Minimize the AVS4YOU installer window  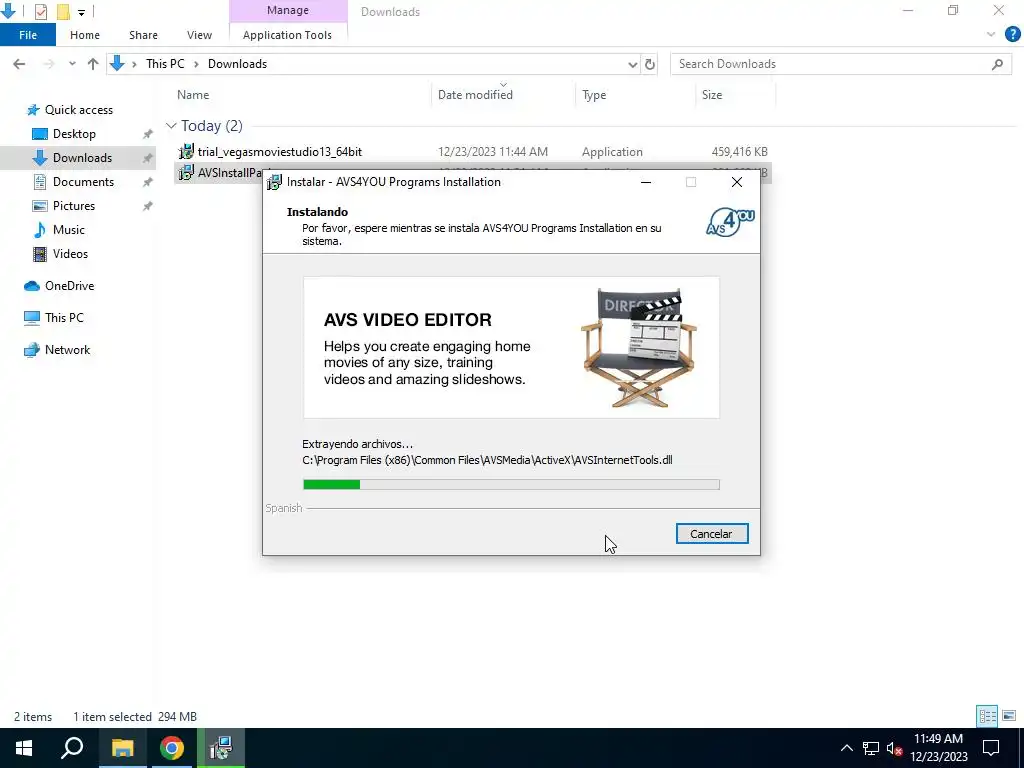click(x=646, y=182)
